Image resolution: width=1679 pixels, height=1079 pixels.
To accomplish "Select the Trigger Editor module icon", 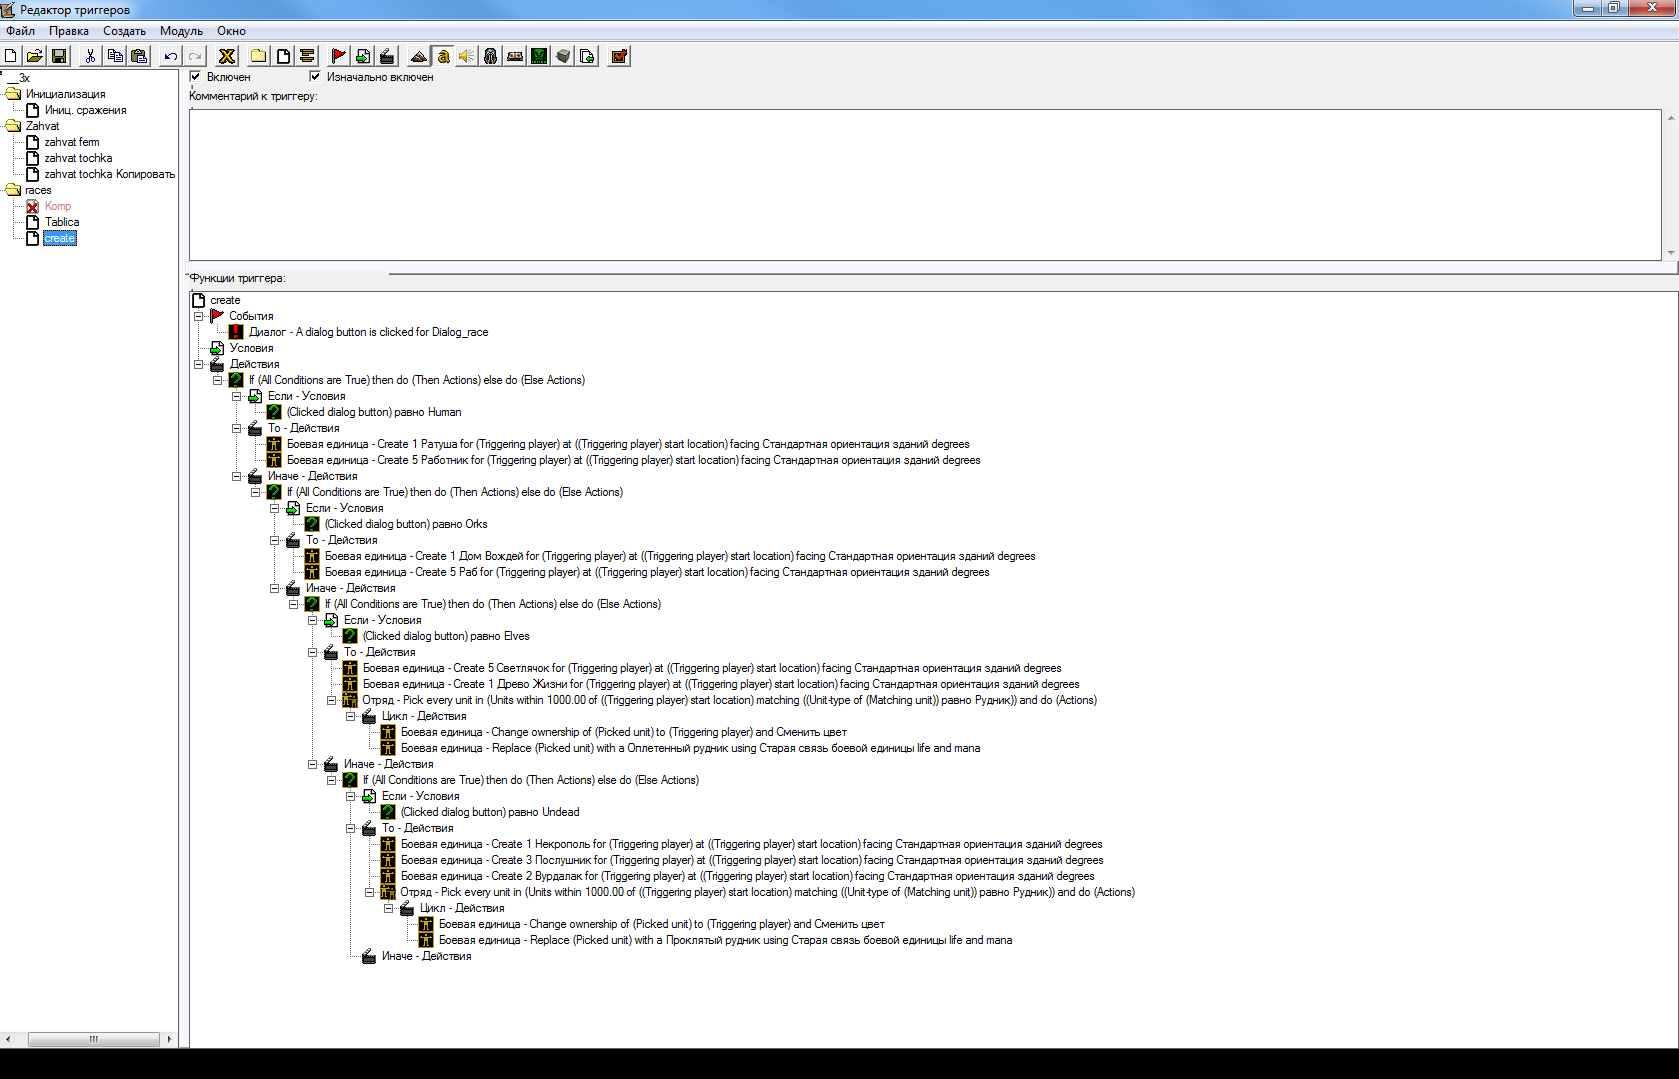I will click(443, 56).
